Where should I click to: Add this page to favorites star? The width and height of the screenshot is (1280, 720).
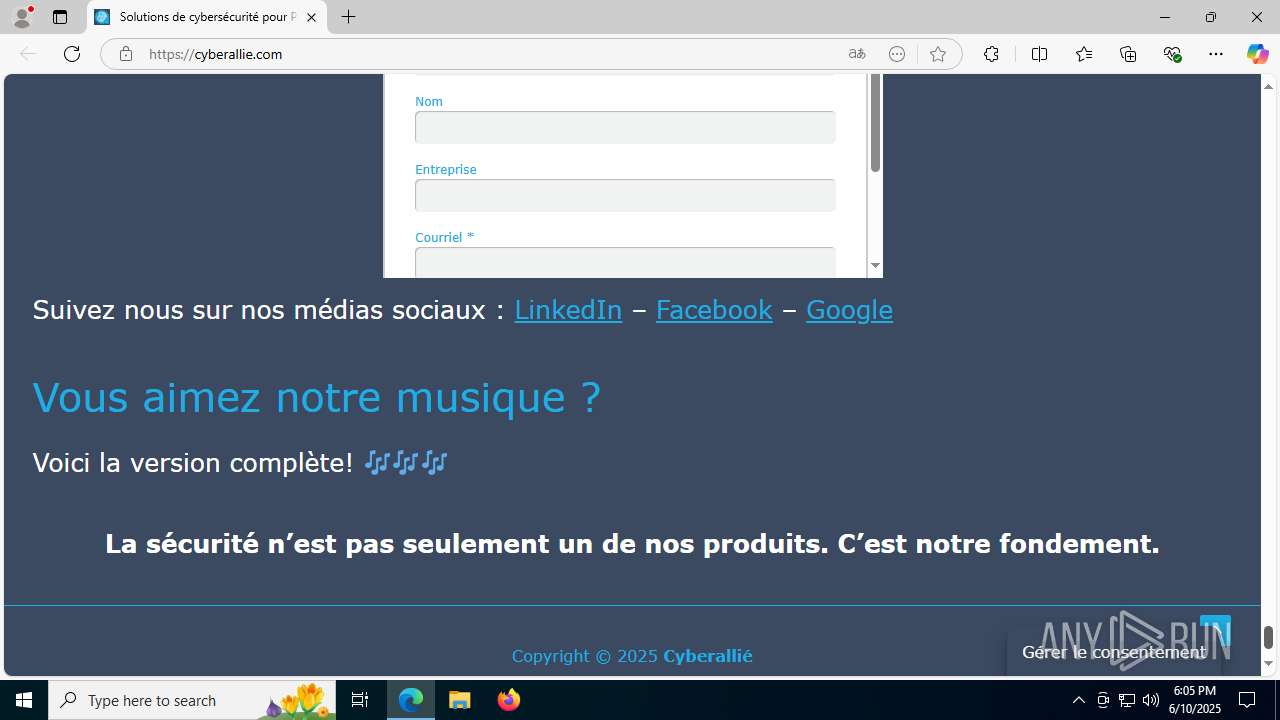pos(937,54)
